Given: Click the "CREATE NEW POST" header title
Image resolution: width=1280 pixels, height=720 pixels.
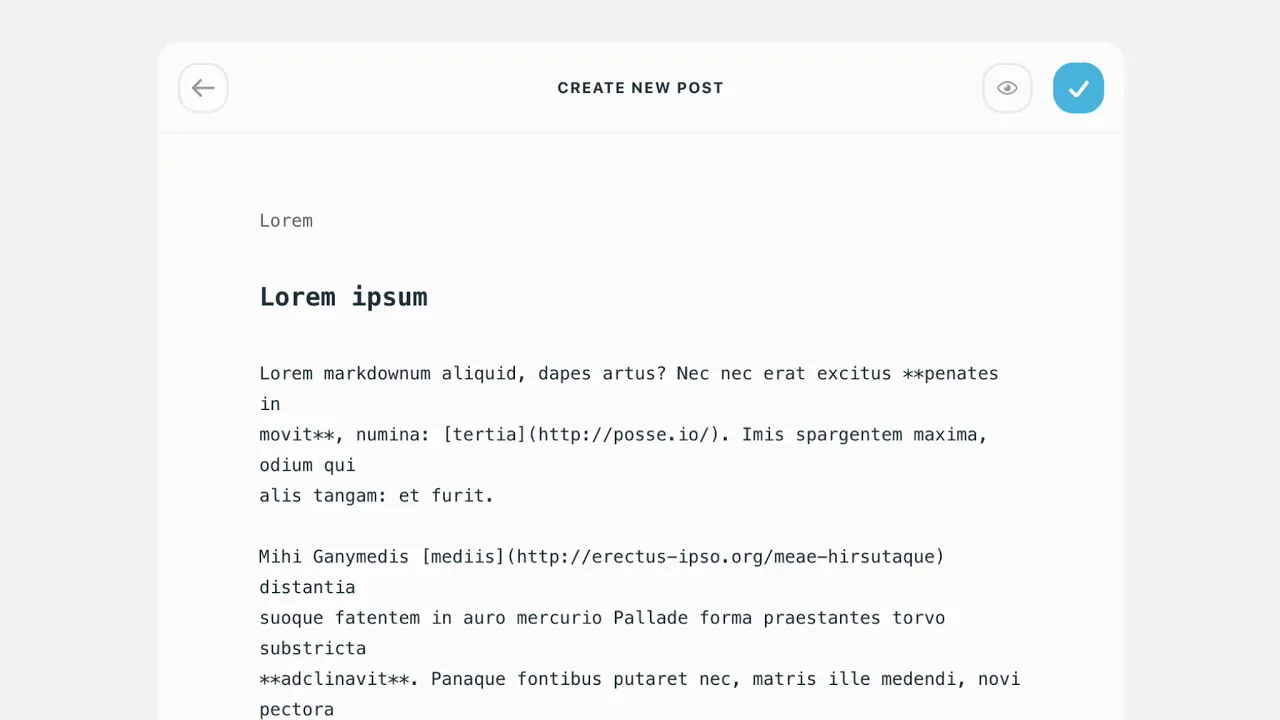Looking at the screenshot, I should 640,88.
